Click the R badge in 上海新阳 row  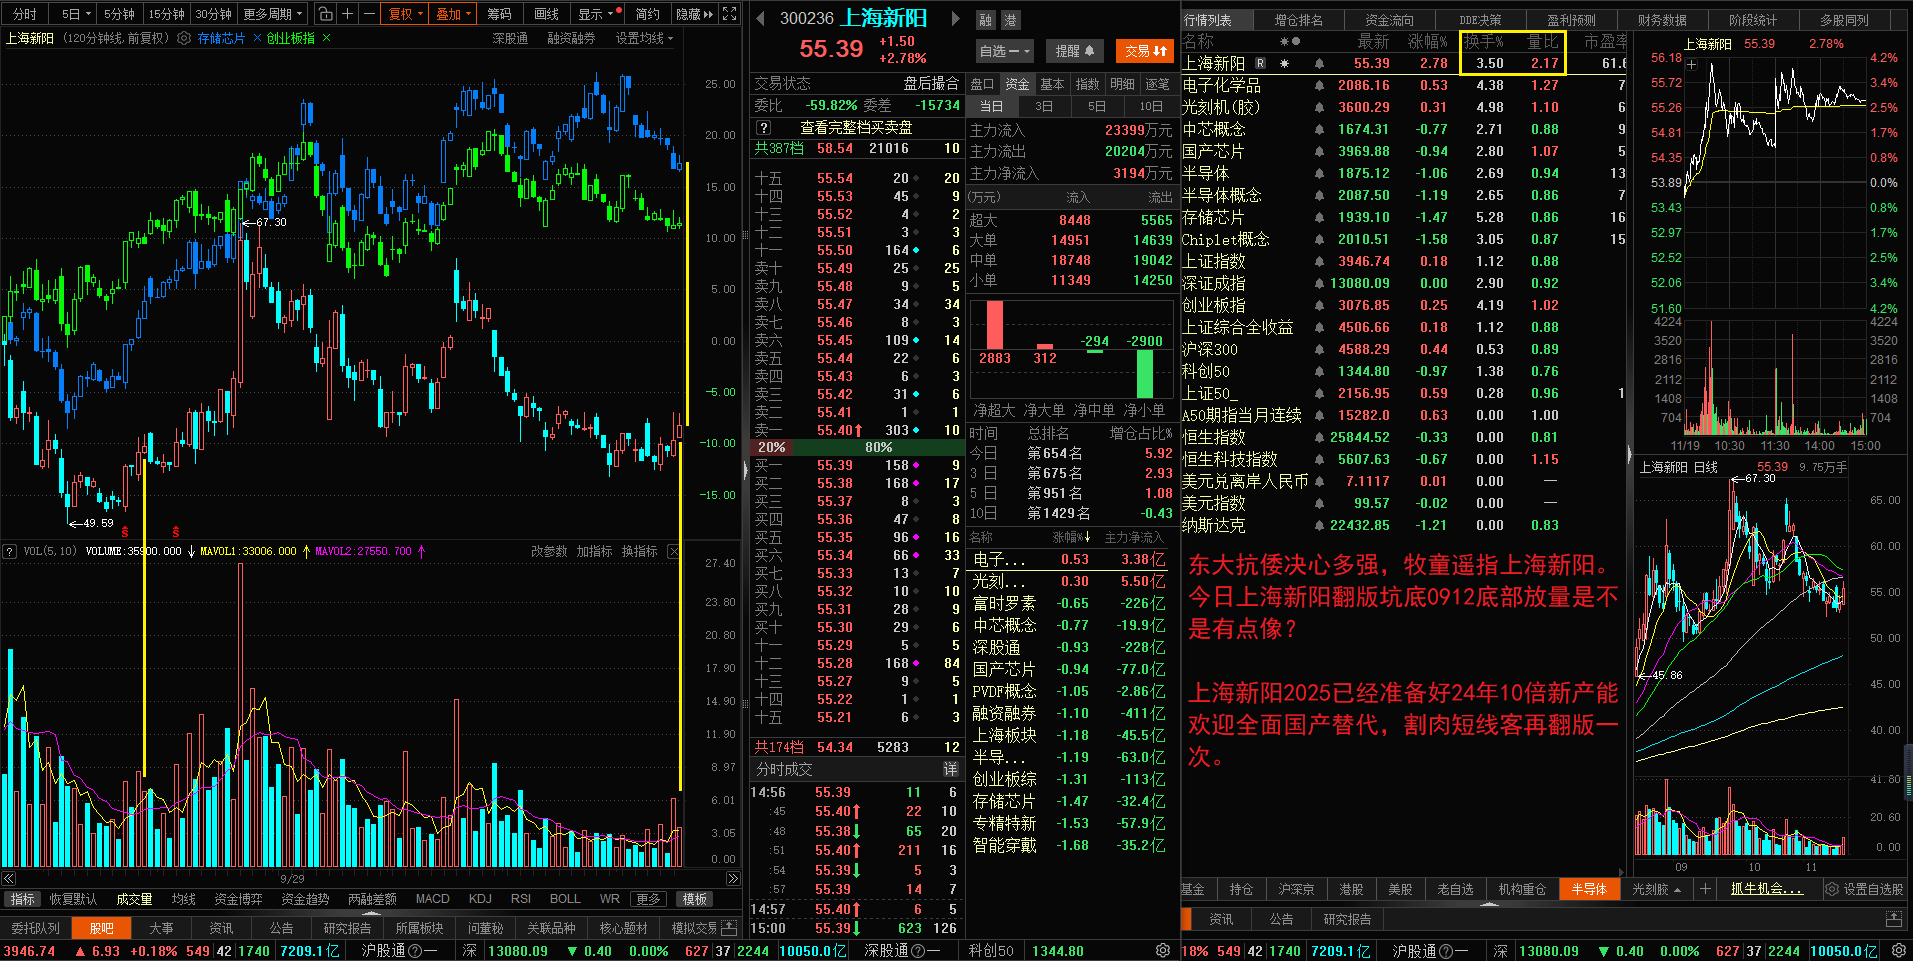point(1260,63)
